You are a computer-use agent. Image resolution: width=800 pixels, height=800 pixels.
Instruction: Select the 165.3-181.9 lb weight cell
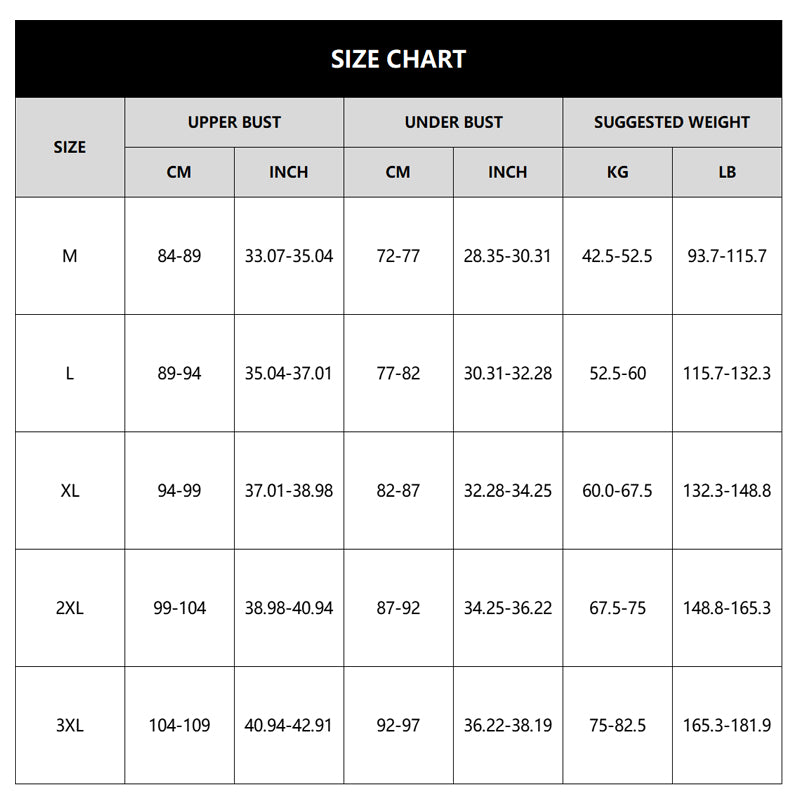pyautogui.click(x=727, y=725)
